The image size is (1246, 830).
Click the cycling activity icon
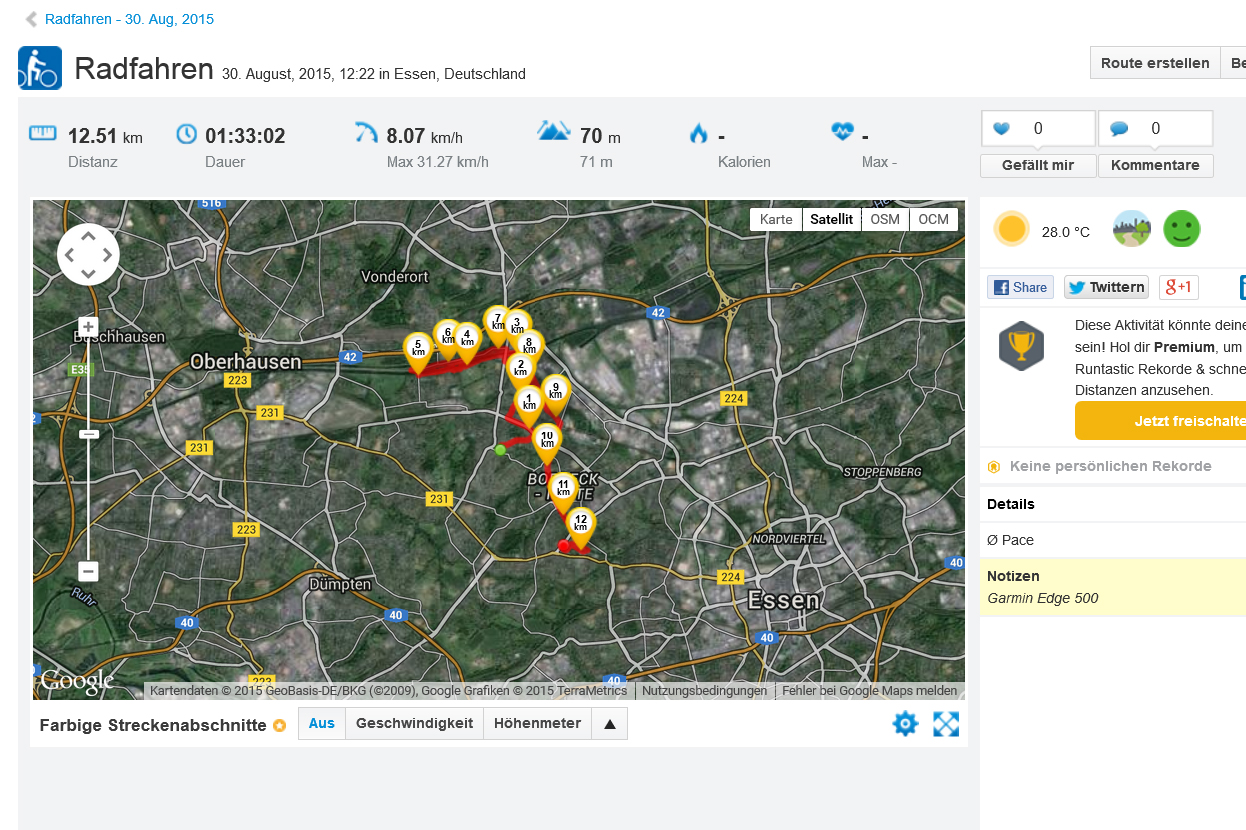point(40,68)
